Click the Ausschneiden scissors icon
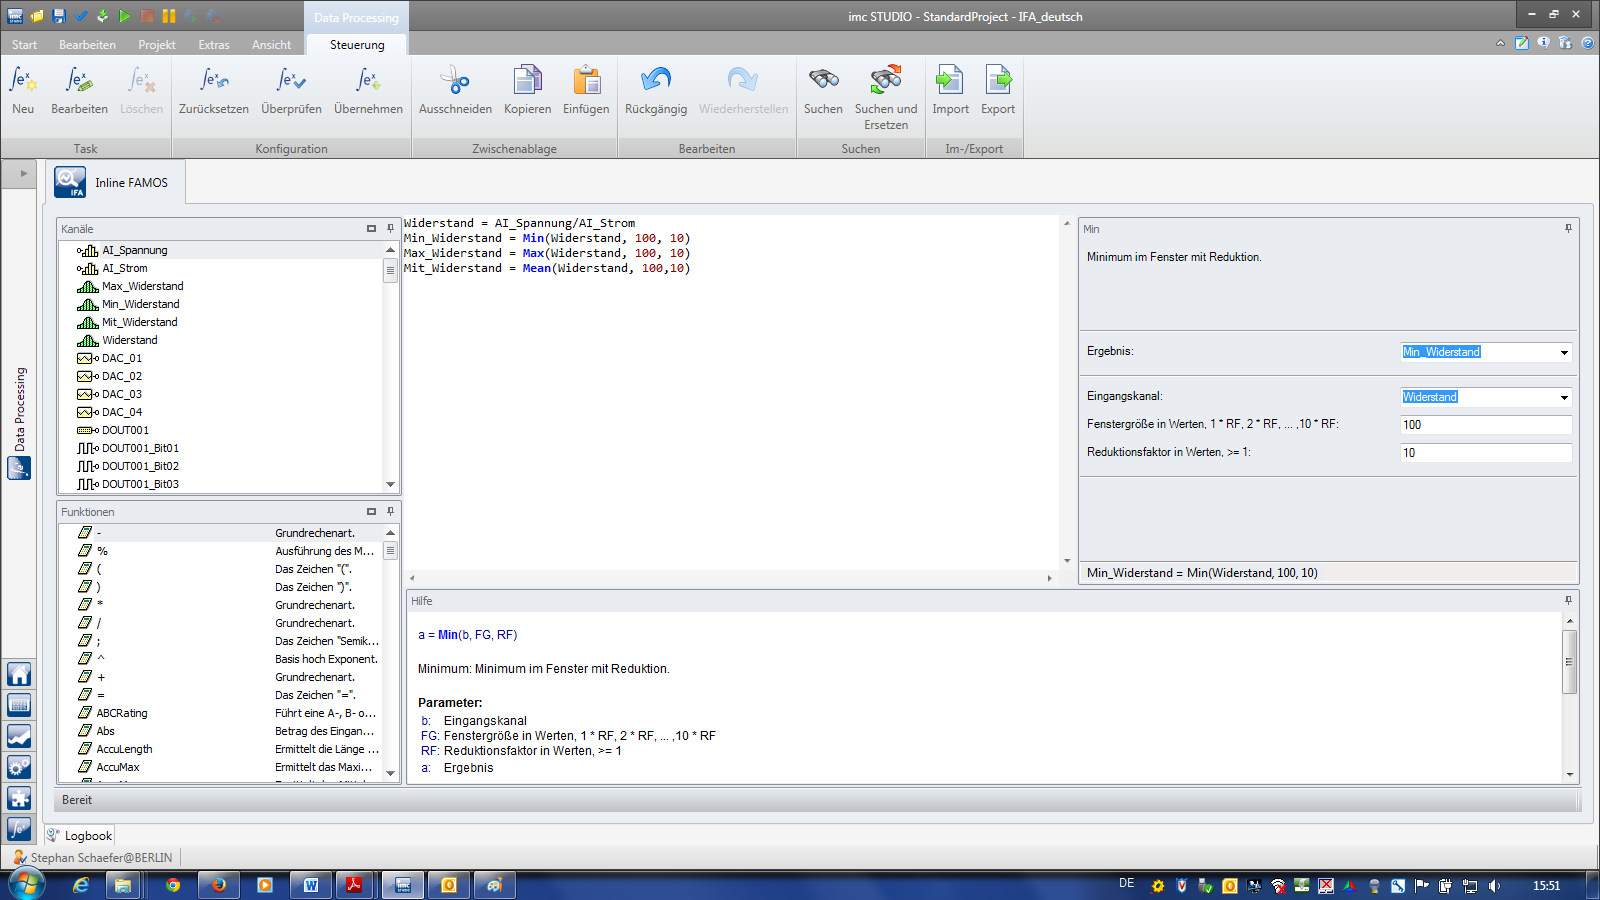Image resolution: width=1600 pixels, height=900 pixels. 455,81
